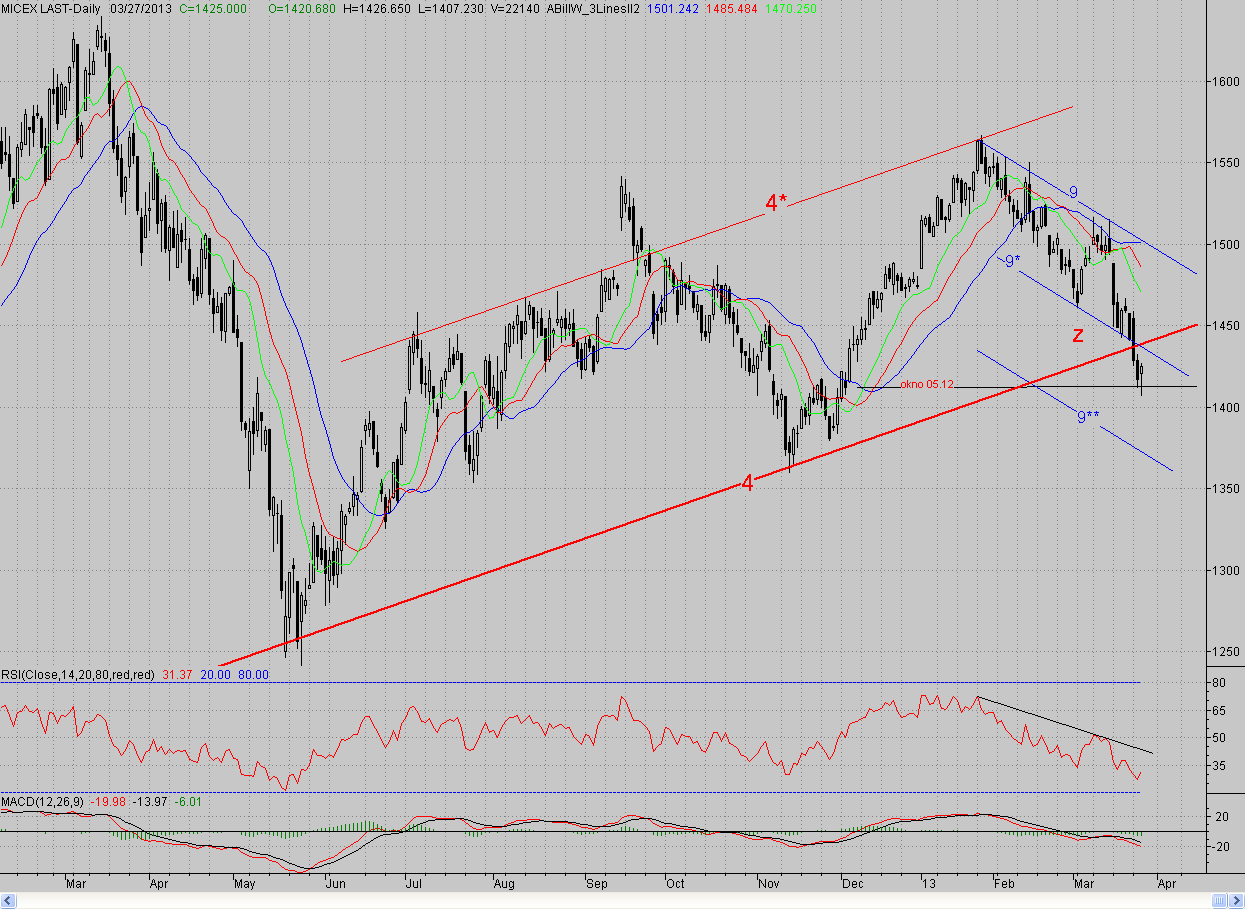Screen dimensions: 1245x909
Task: Click the RSI 80 level on right axis
Action: 1220,683
